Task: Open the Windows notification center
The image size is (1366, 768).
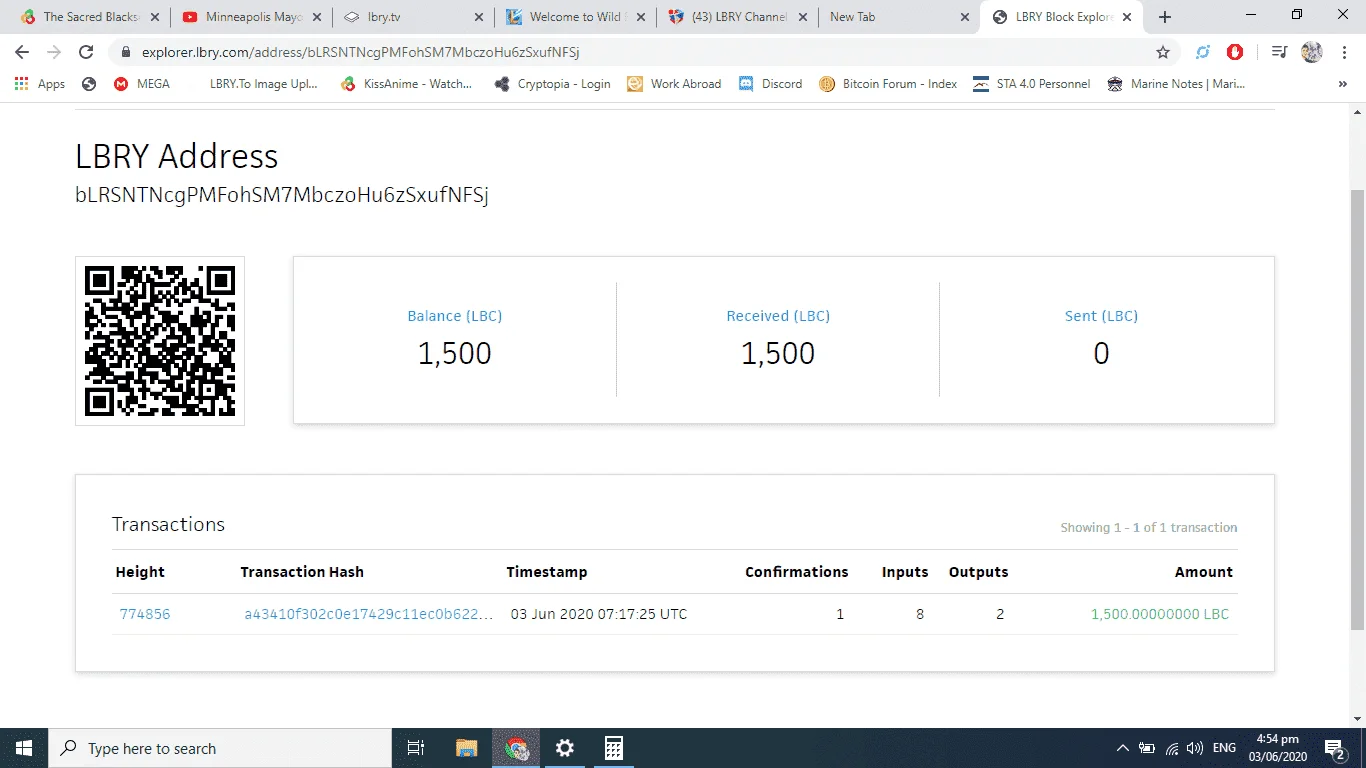Action: tap(1335, 748)
